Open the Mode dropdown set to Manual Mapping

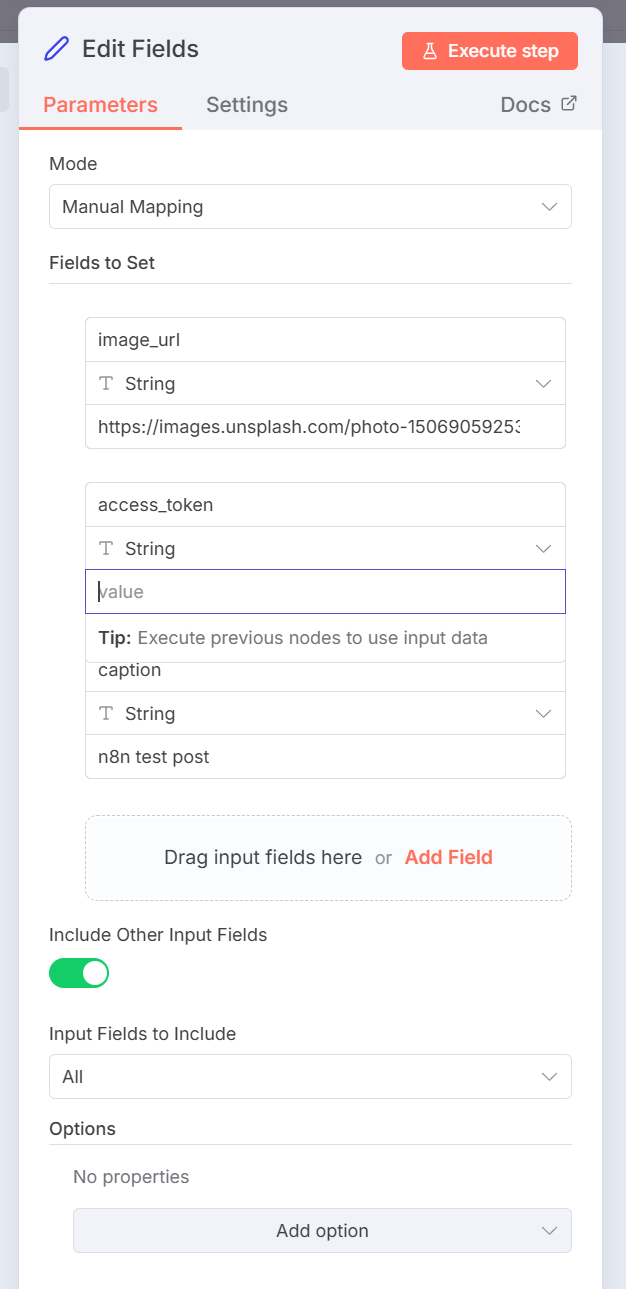click(x=310, y=207)
